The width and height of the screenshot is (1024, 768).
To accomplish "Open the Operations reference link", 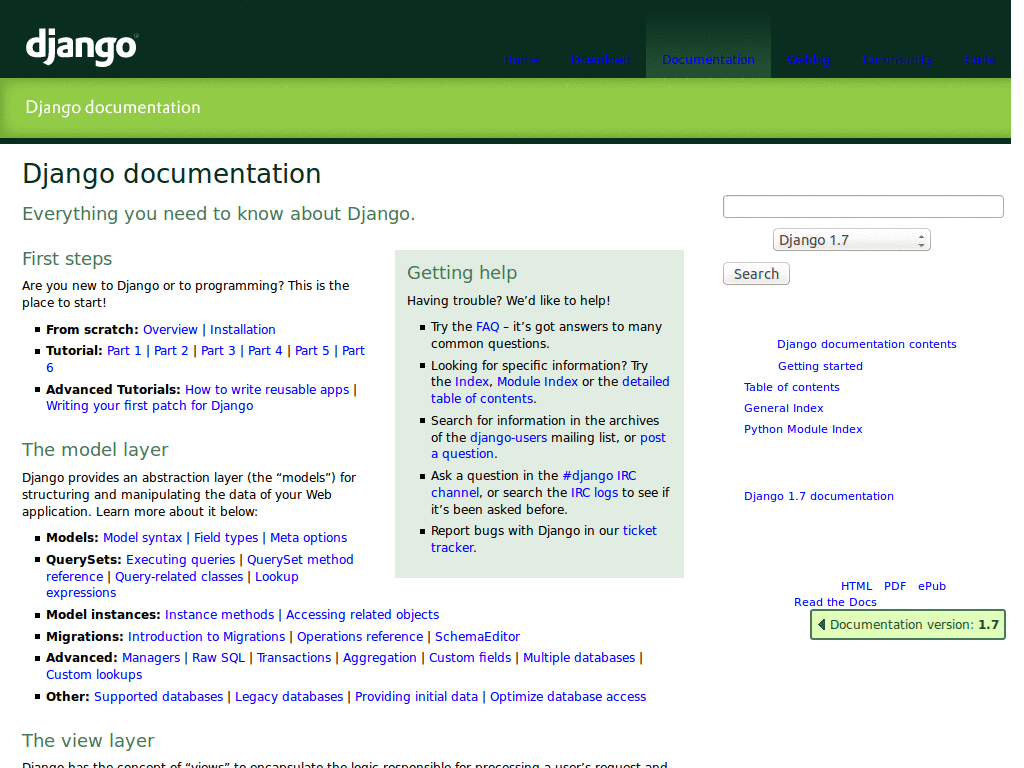I will point(360,637).
